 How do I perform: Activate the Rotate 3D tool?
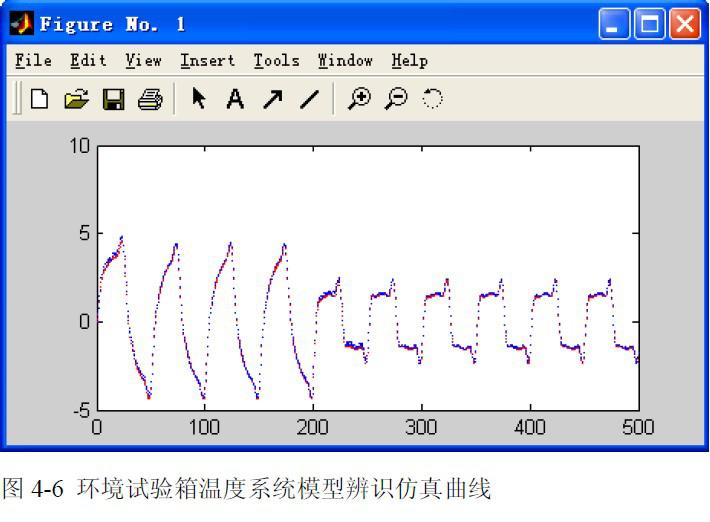pos(432,99)
